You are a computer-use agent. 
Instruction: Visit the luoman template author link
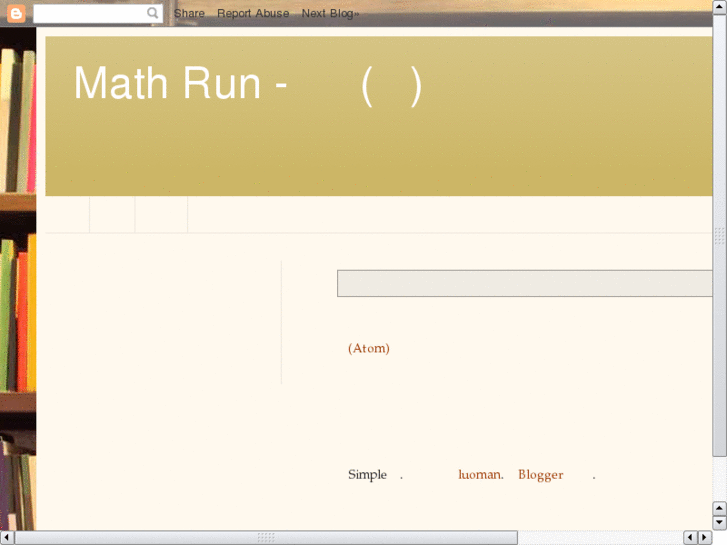[x=481, y=474]
